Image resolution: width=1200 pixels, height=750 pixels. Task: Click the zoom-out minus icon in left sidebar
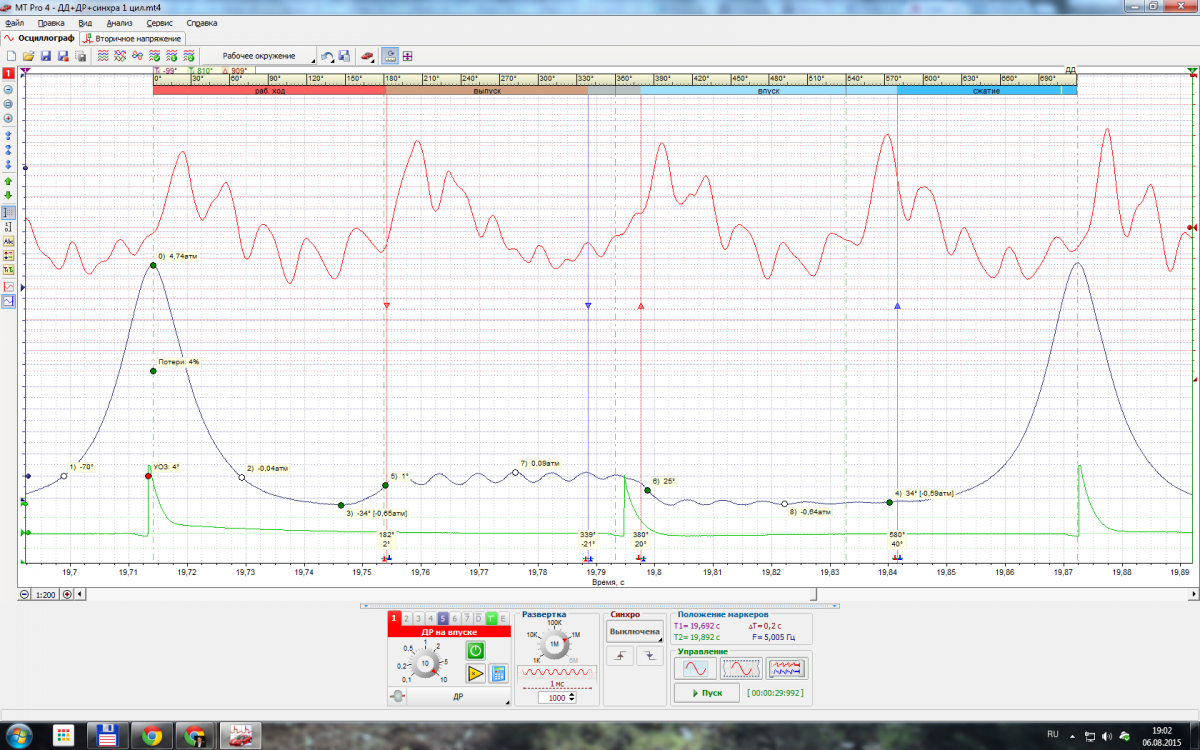[x=8, y=89]
